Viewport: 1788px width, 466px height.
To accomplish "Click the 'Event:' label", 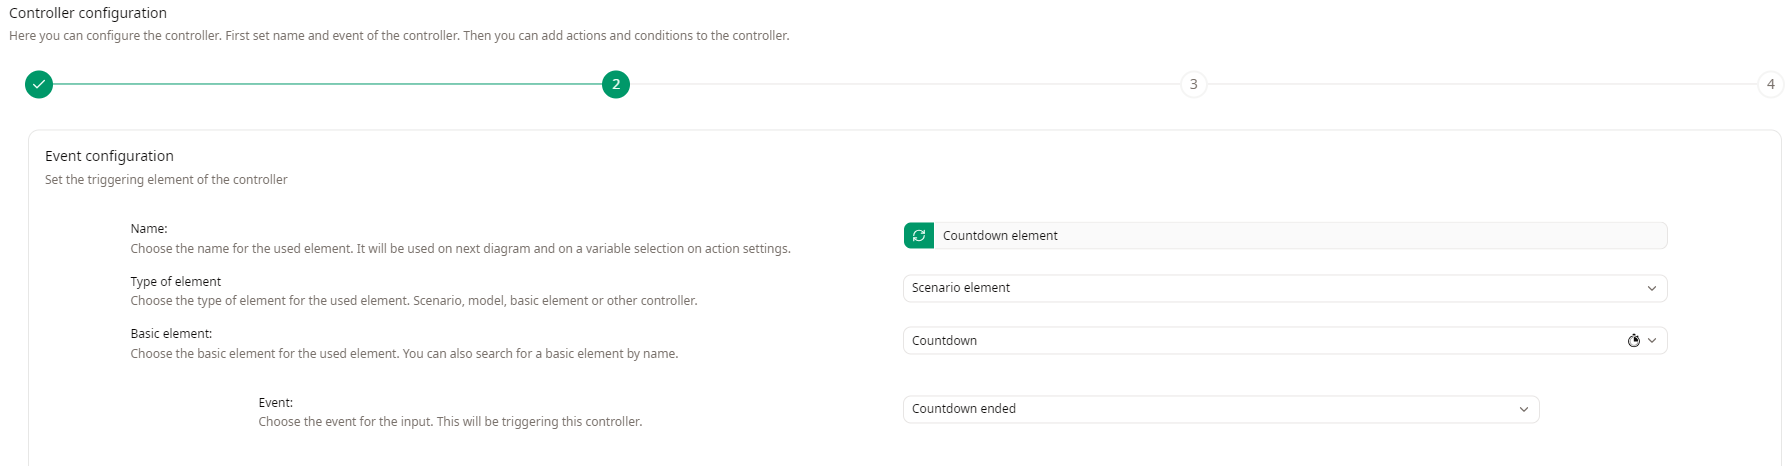I will (x=276, y=403).
